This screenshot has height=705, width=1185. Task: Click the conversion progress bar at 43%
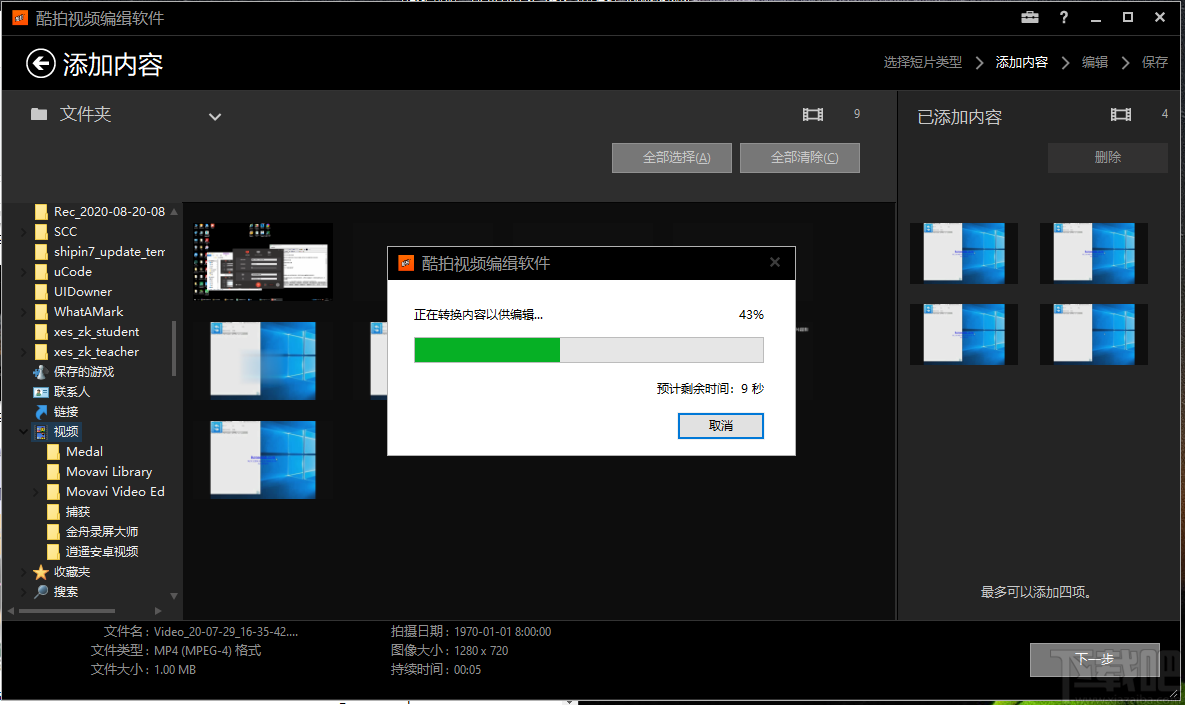(x=590, y=349)
